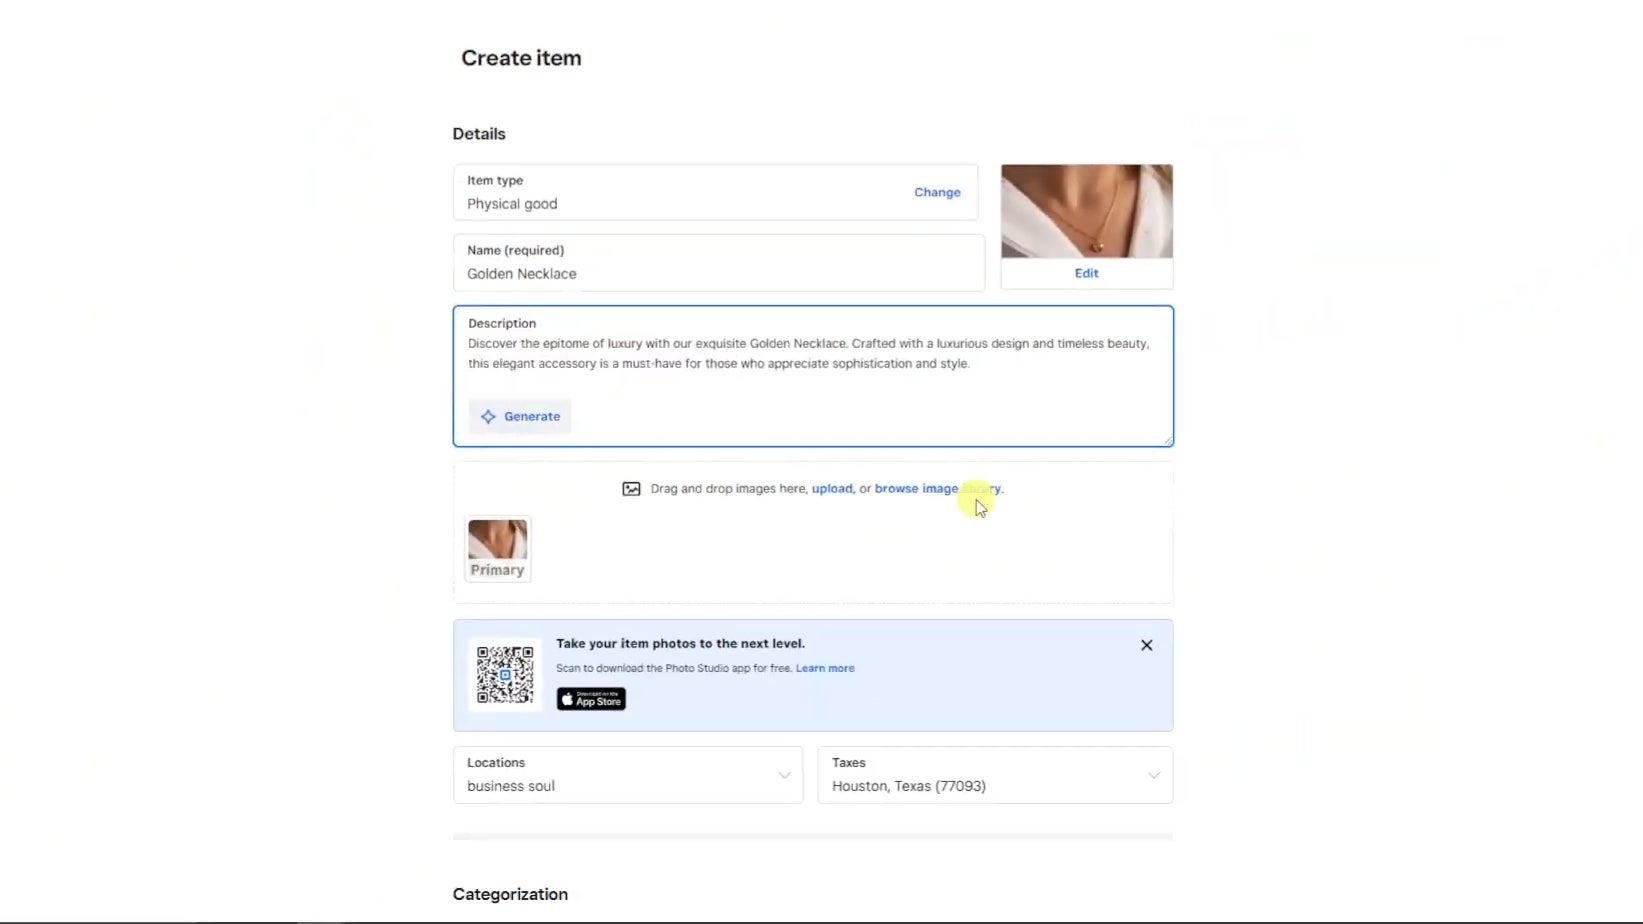This screenshot has width=1643, height=924.
Task: Click the large necklace preview image
Action: (x=1086, y=211)
